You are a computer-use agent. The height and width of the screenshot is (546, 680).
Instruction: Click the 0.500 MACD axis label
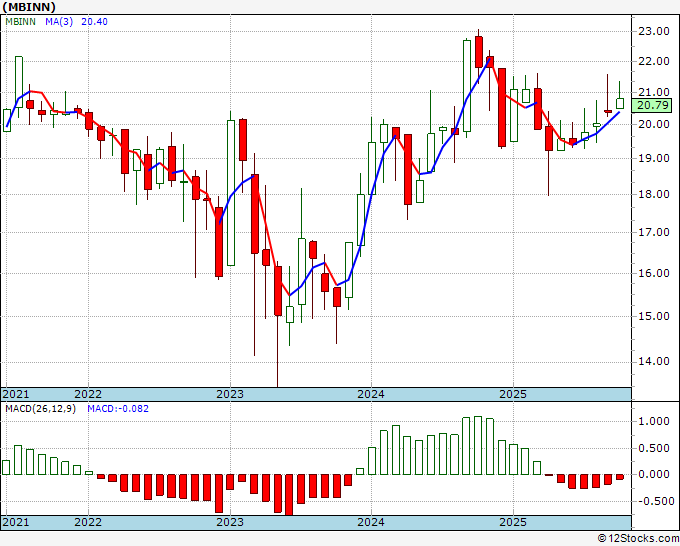pos(654,448)
